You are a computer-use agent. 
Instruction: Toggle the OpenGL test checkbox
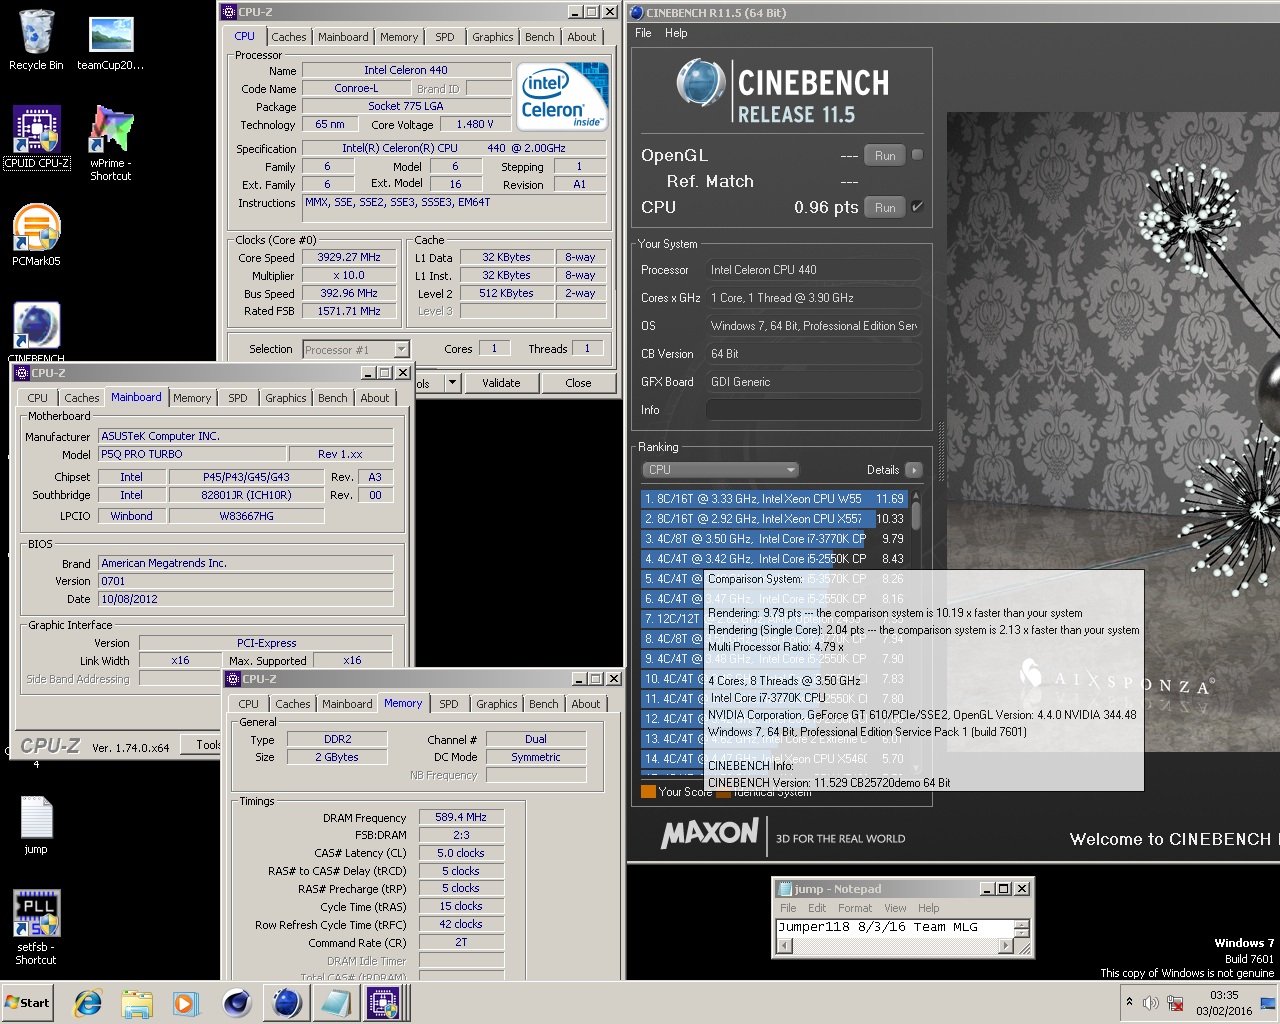tap(917, 155)
